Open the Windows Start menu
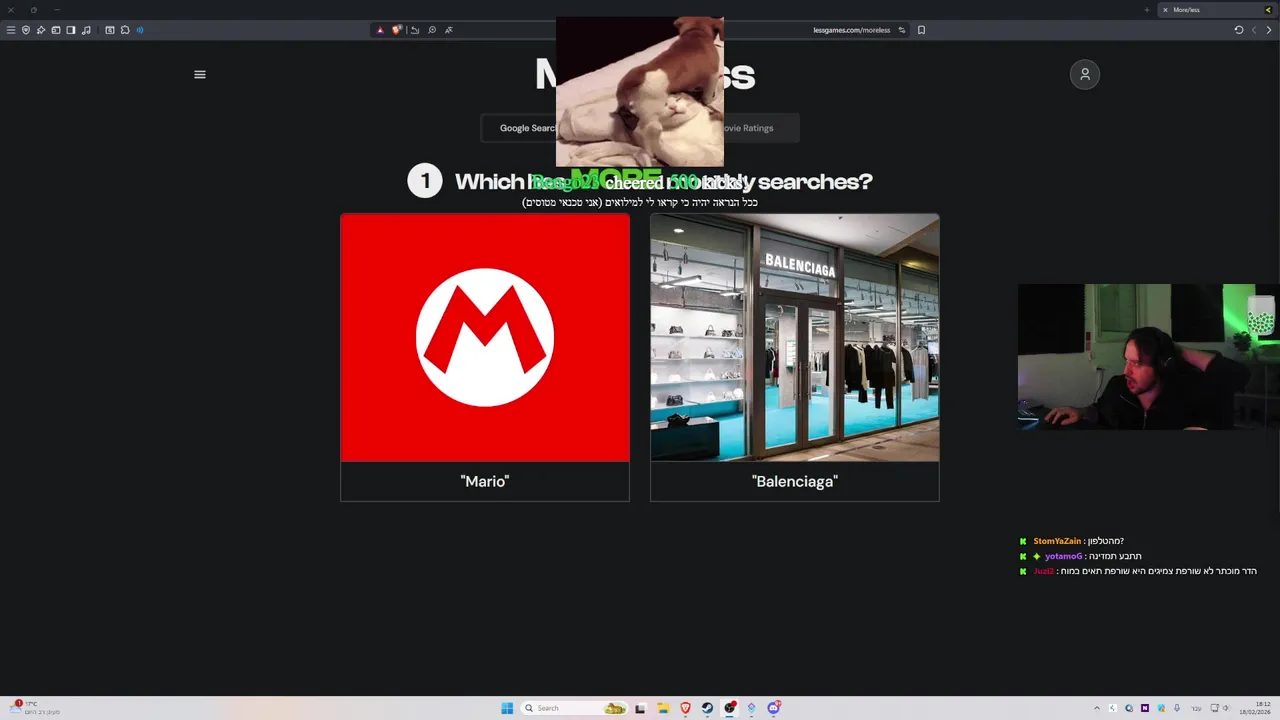This screenshot has width=1280, height=720. [x=507, y=708]
